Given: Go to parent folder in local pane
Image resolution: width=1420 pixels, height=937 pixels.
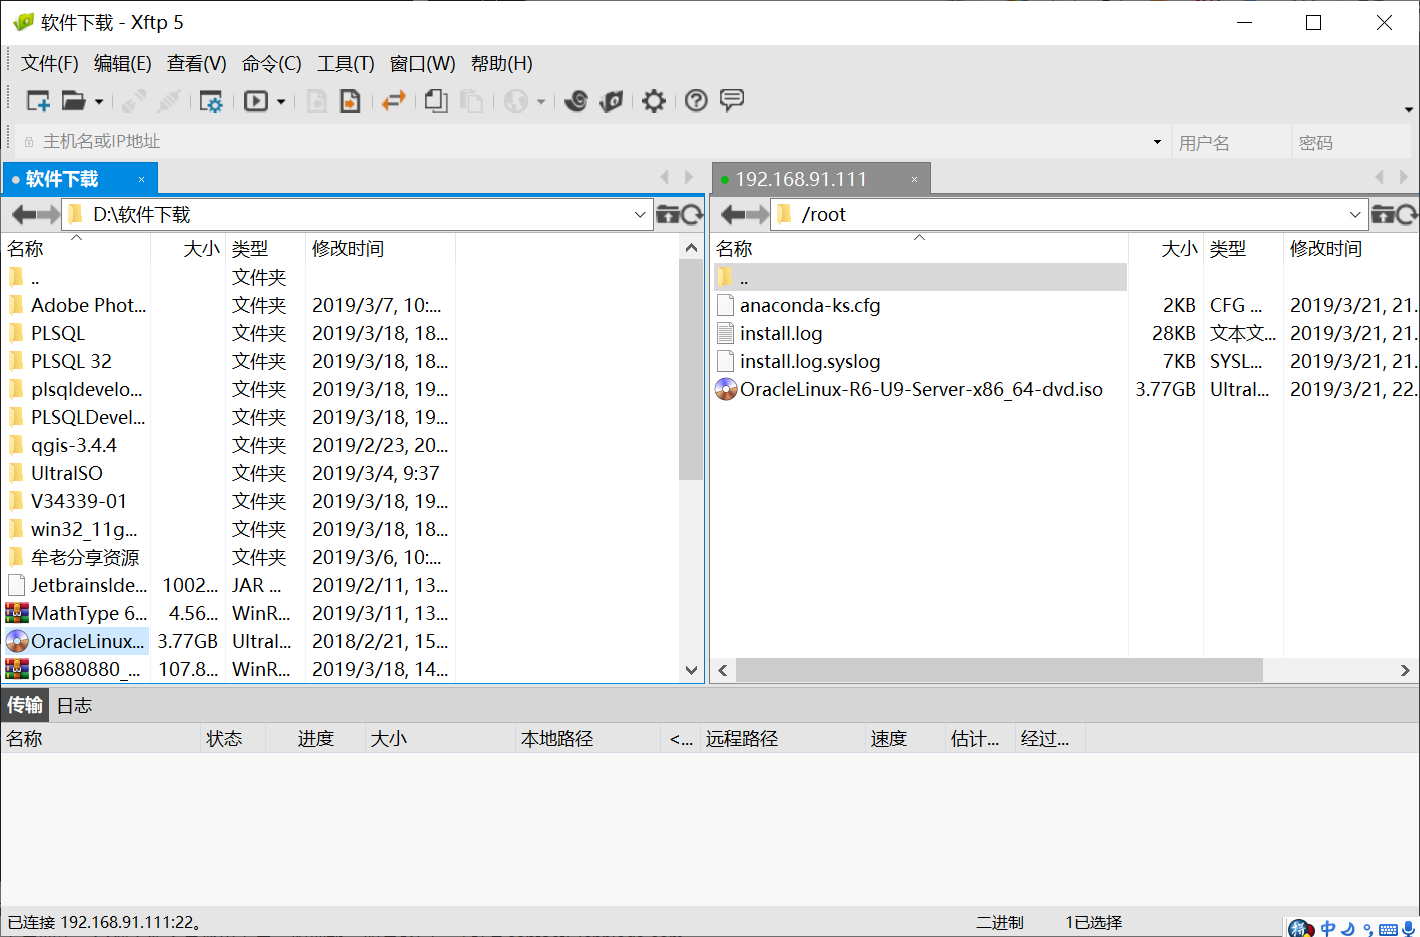Looking at the screenshot, I should 668,214.
